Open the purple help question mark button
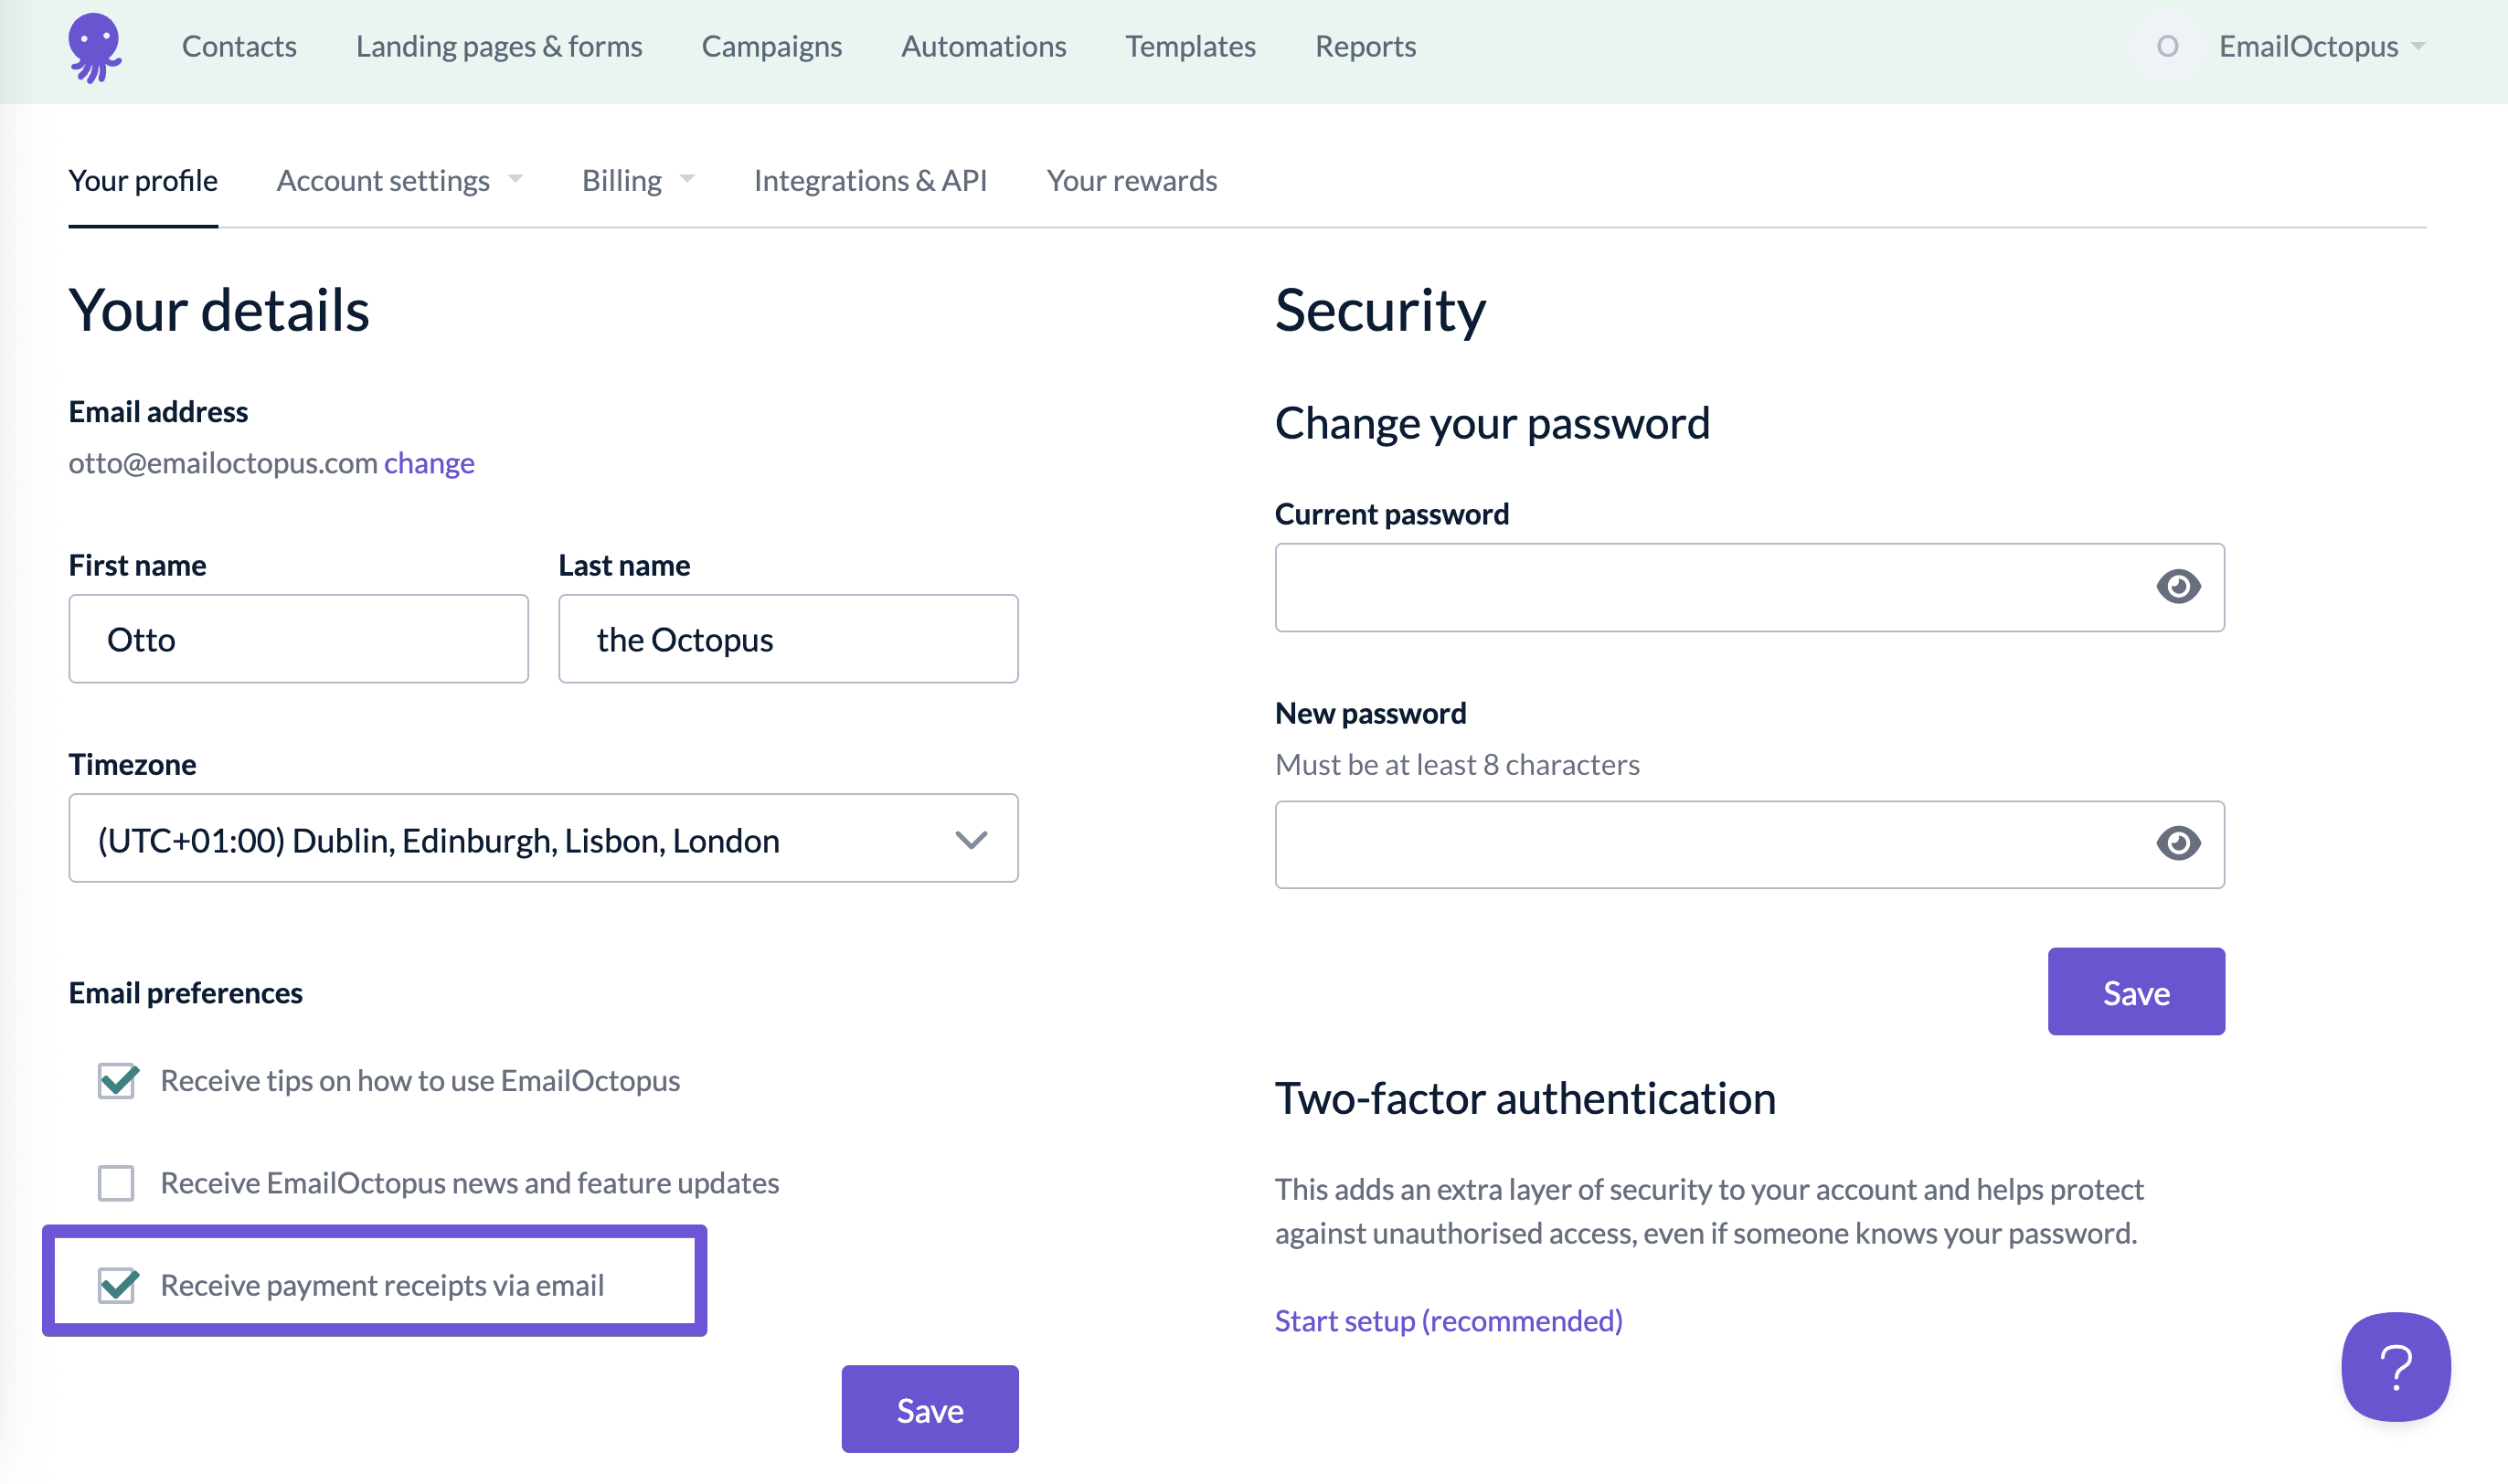 2395,1366
